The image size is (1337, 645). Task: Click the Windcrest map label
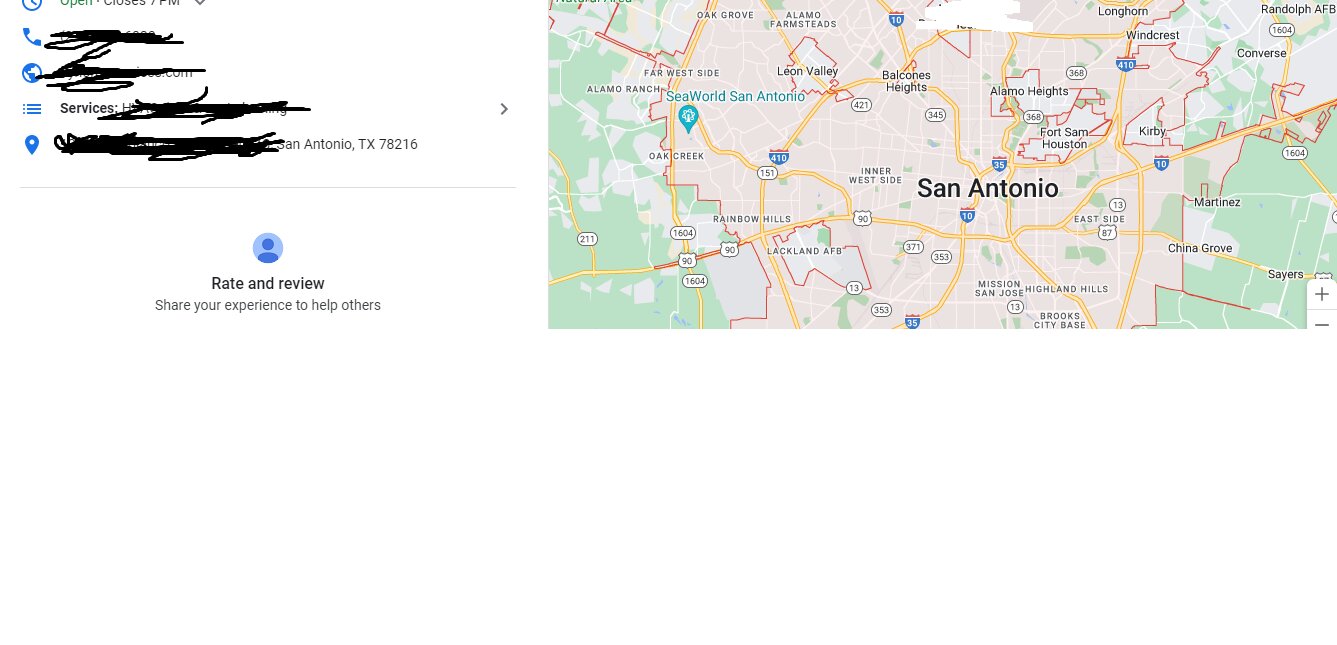[x=1152, y=35]
